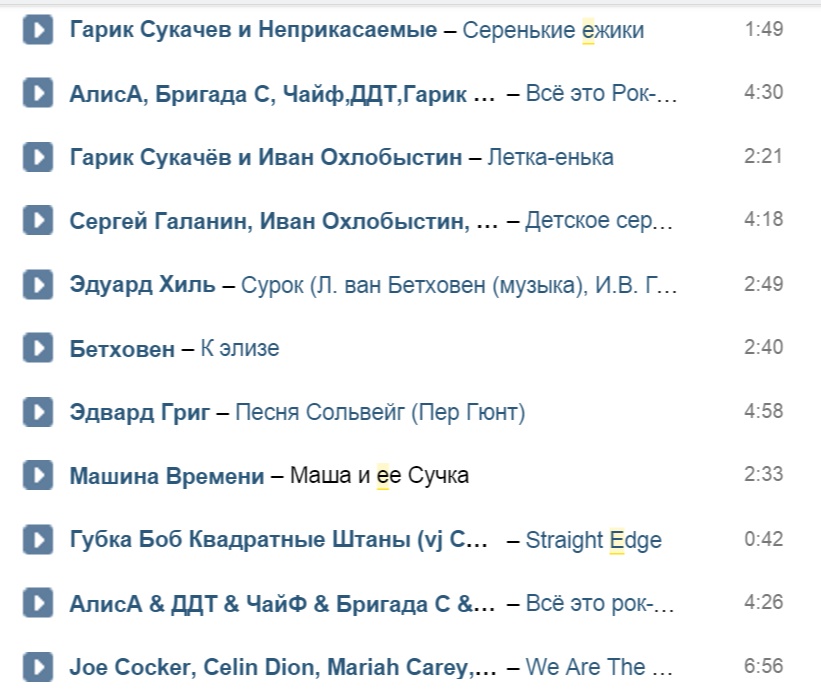
Task: Play Машина Времени track
Action: 38,475
